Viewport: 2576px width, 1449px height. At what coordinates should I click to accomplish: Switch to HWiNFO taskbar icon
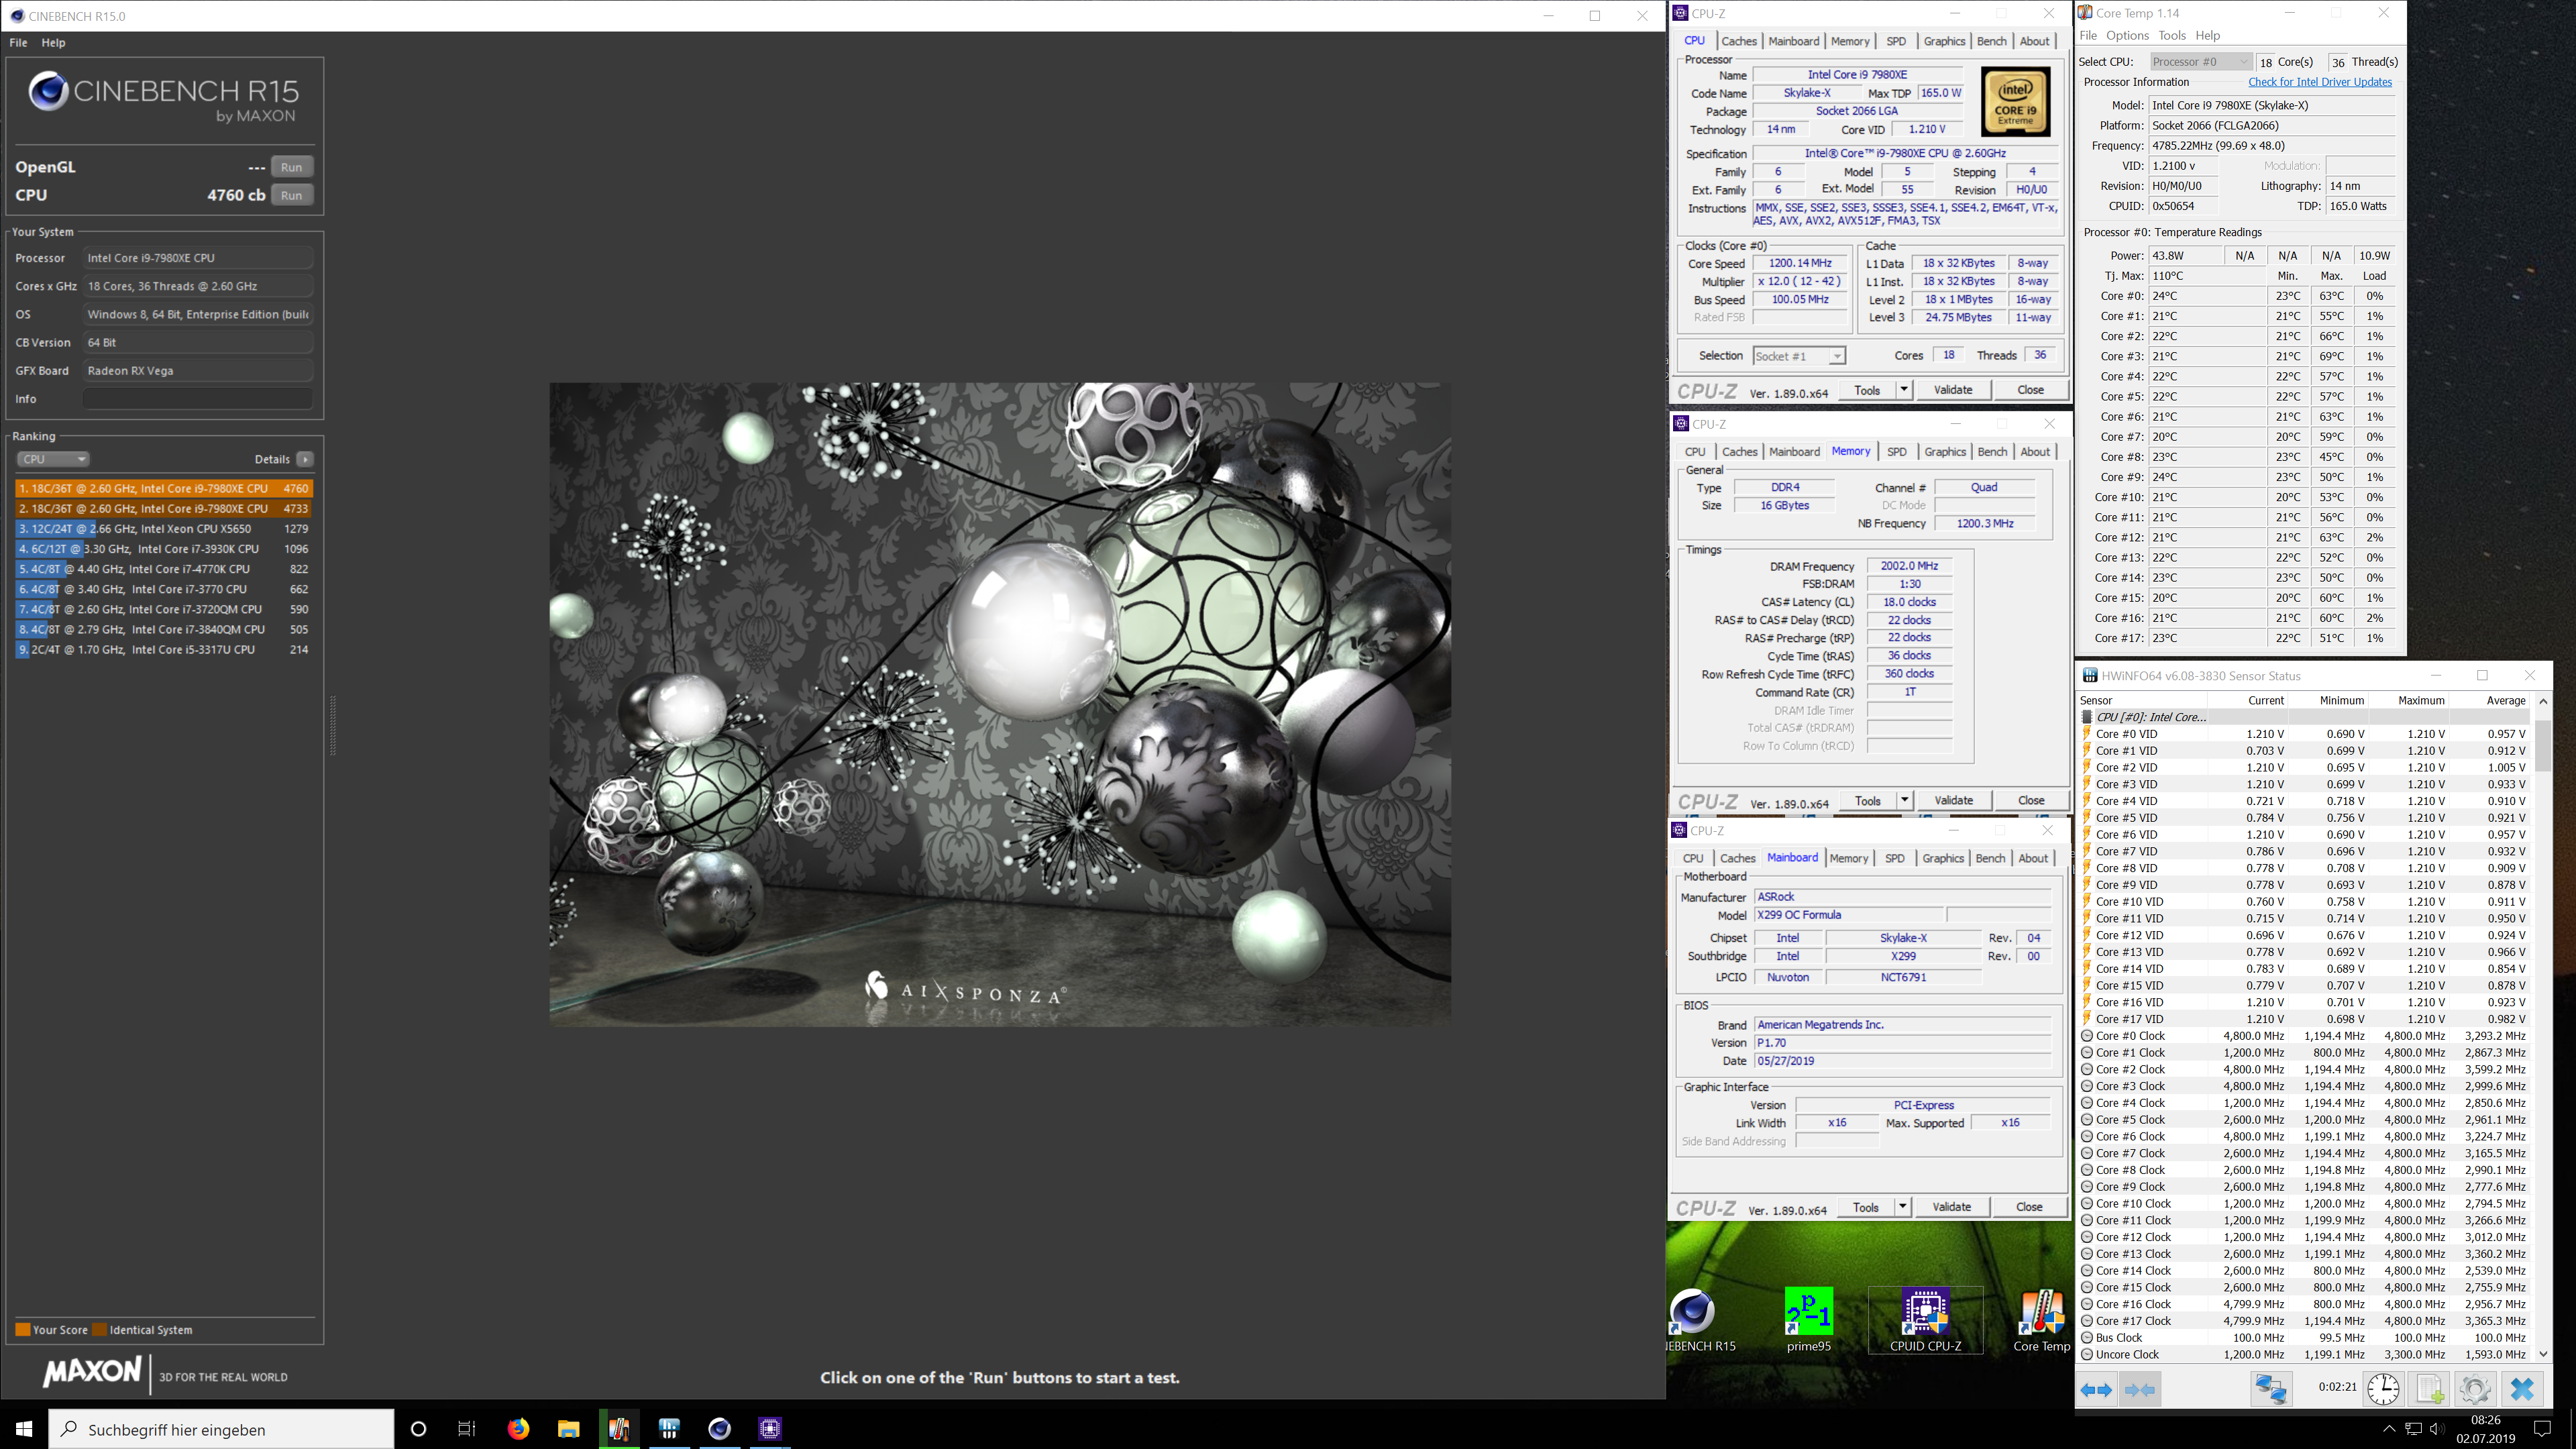pyautogui.click(x=669, y=1428)
